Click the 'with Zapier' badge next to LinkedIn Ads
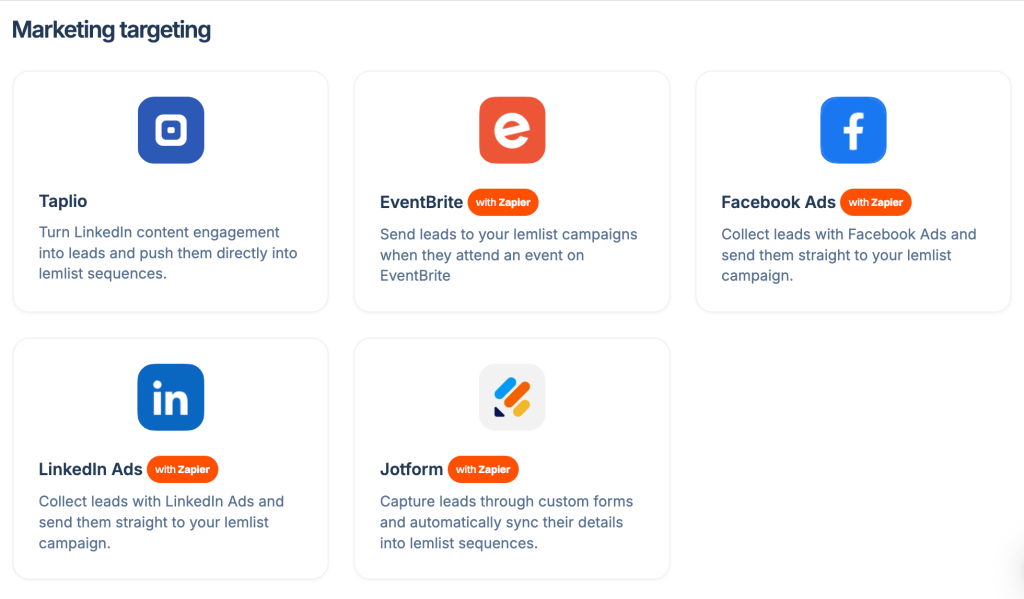This screenshot has width=1024, height=599. coord(182,469)
